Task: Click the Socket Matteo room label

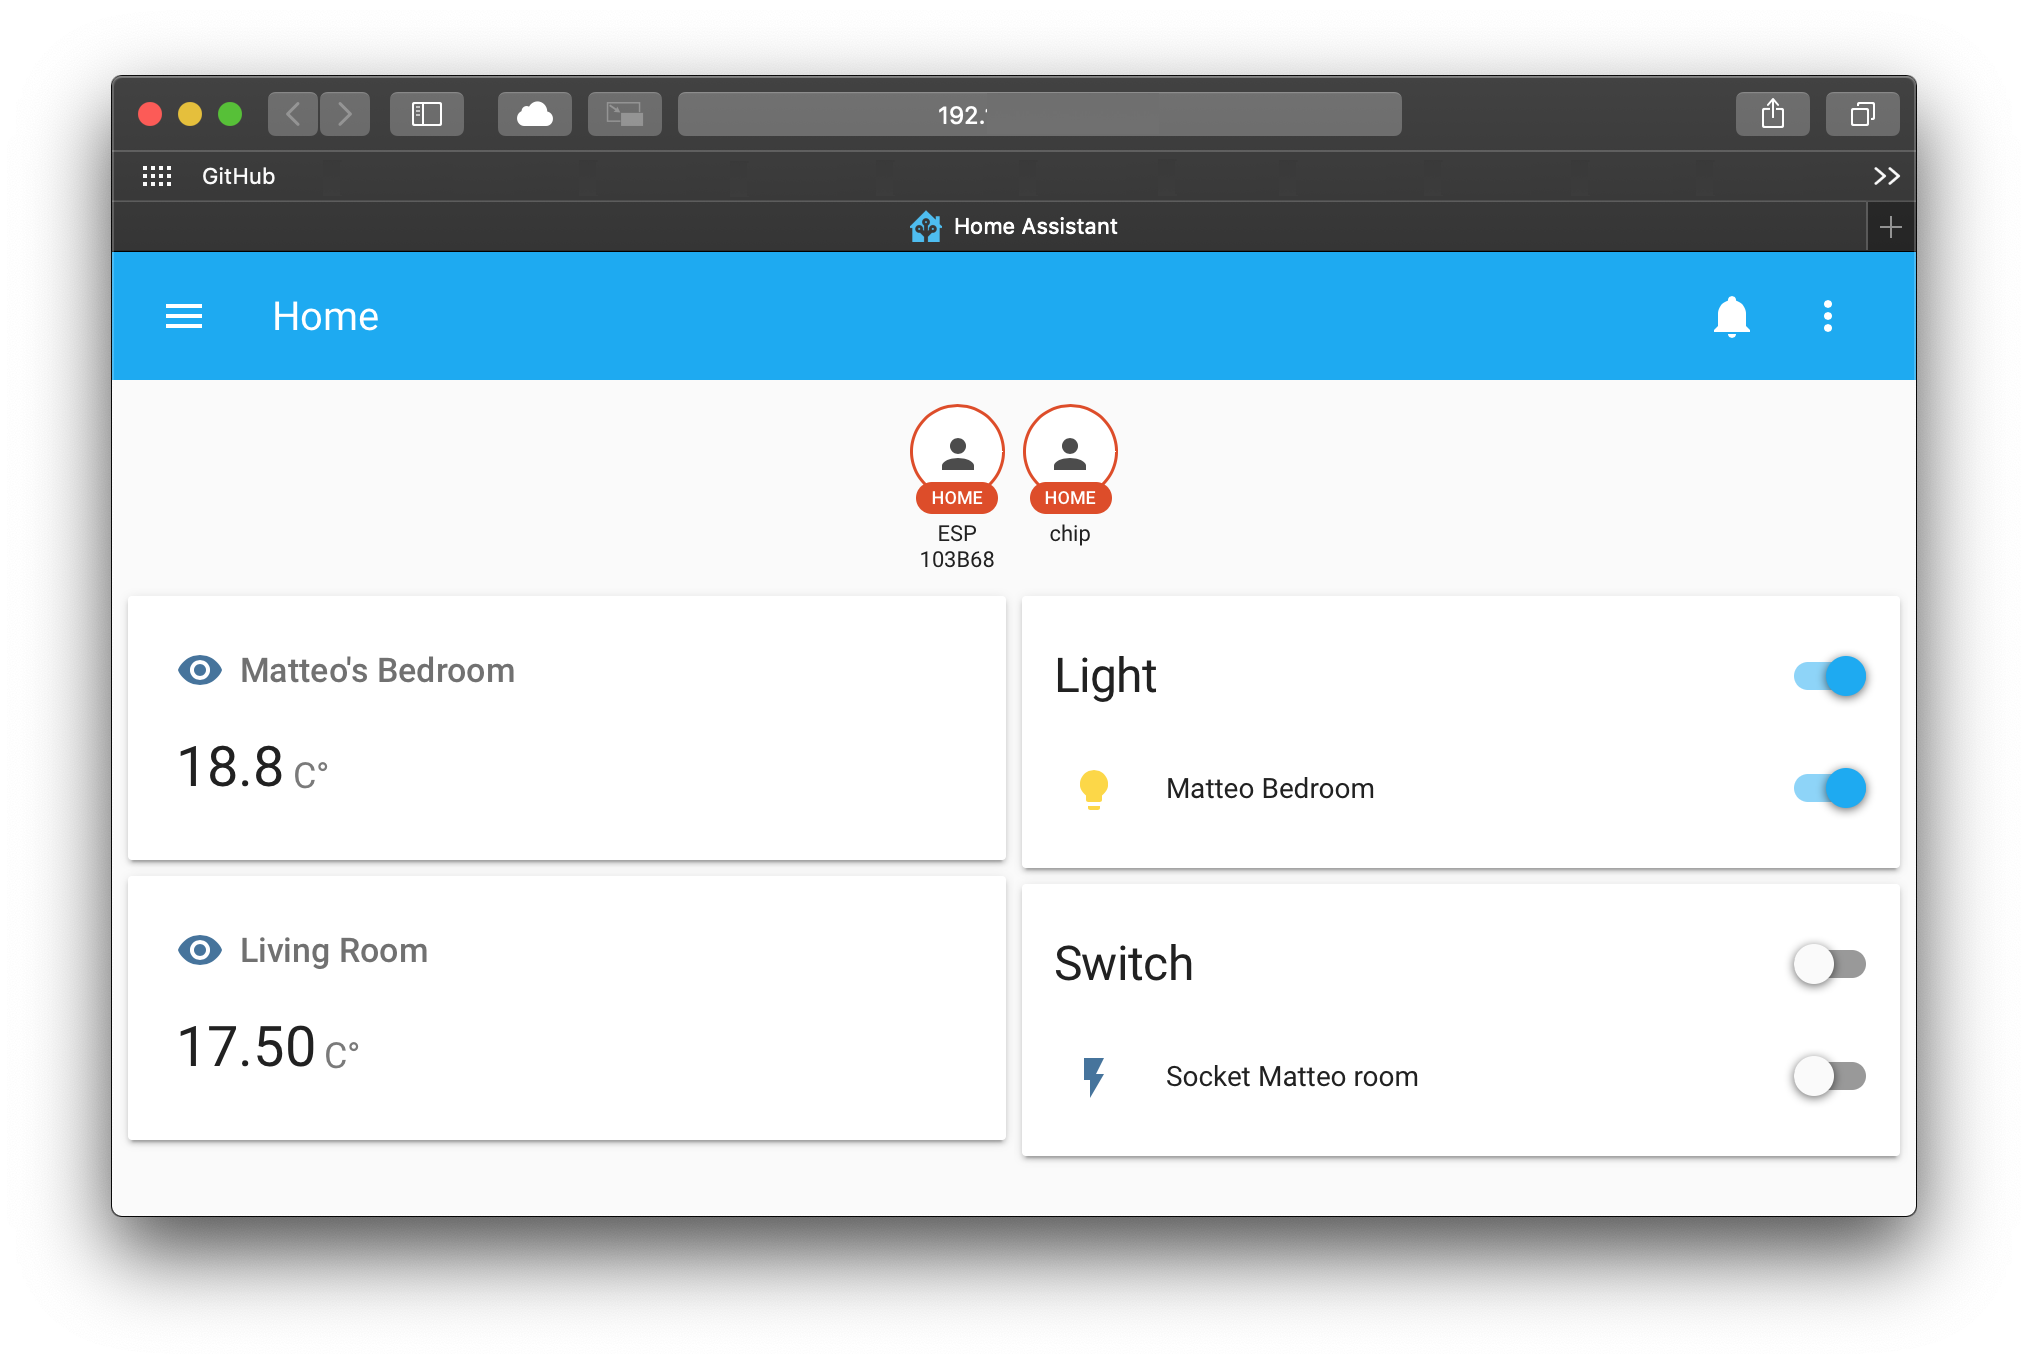Action: [x=1292, y=1077]
